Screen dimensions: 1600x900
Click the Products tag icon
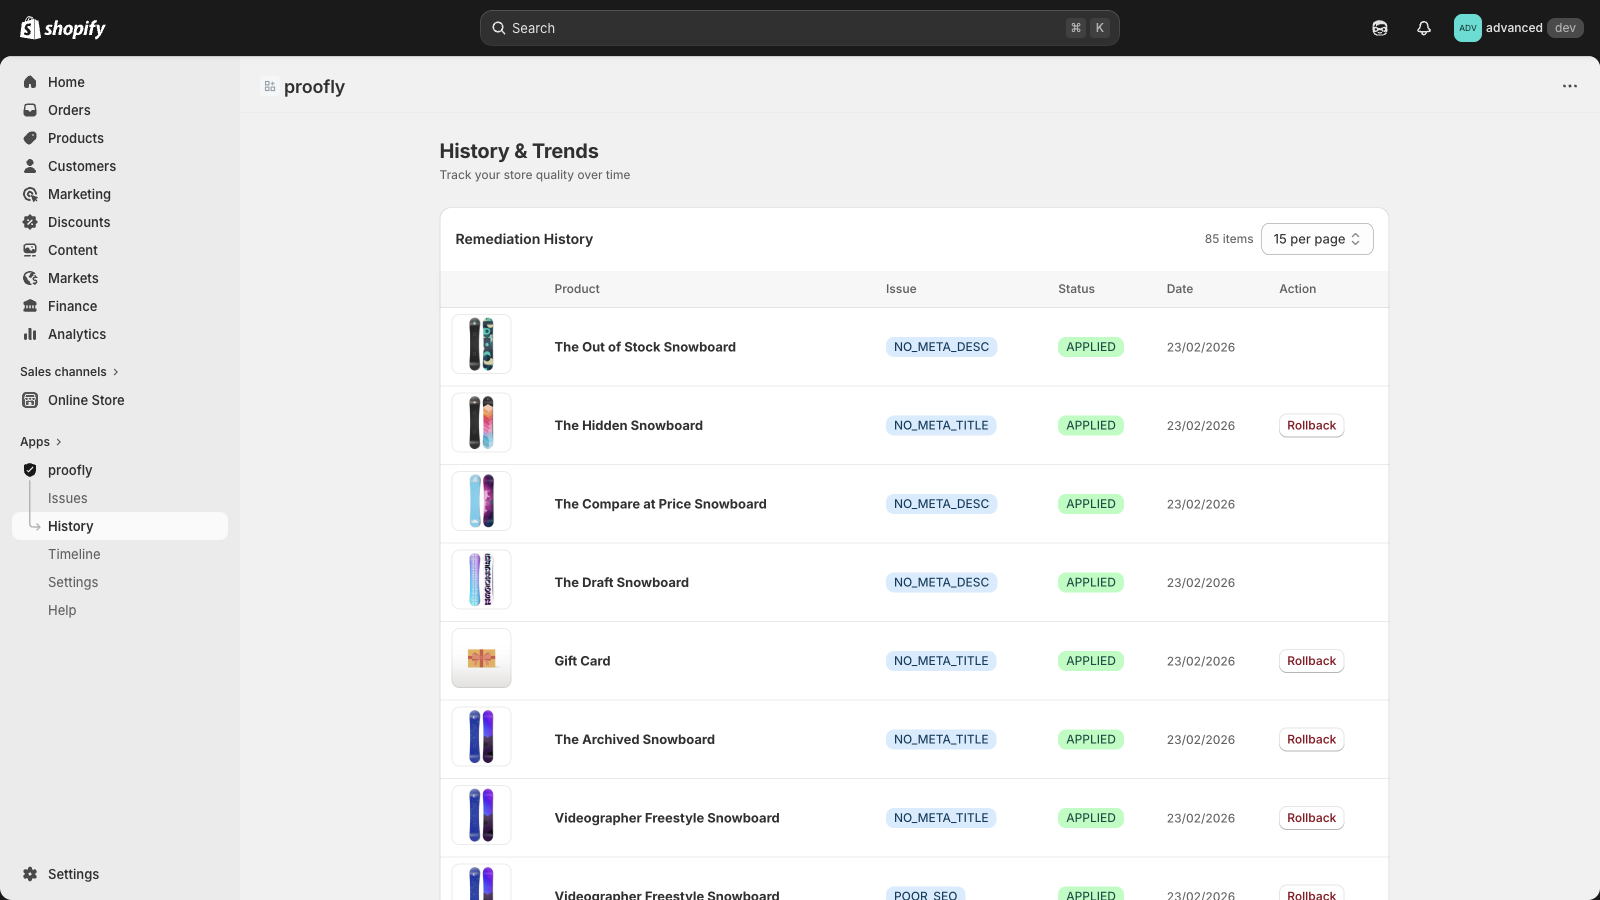31,138
